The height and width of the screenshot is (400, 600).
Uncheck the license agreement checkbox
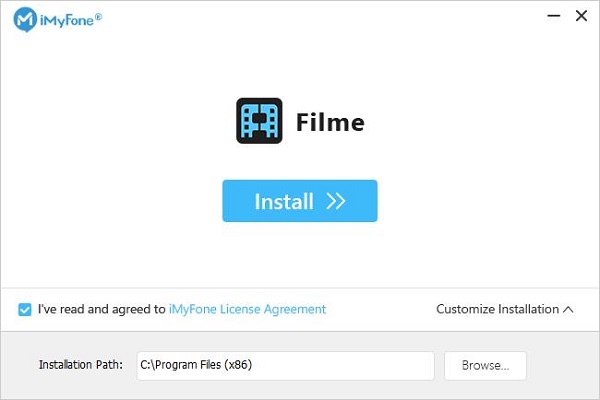(25, 310)
